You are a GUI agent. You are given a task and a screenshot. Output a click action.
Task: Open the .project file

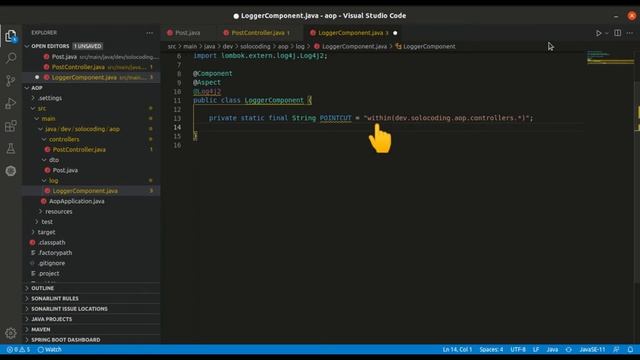91,273
